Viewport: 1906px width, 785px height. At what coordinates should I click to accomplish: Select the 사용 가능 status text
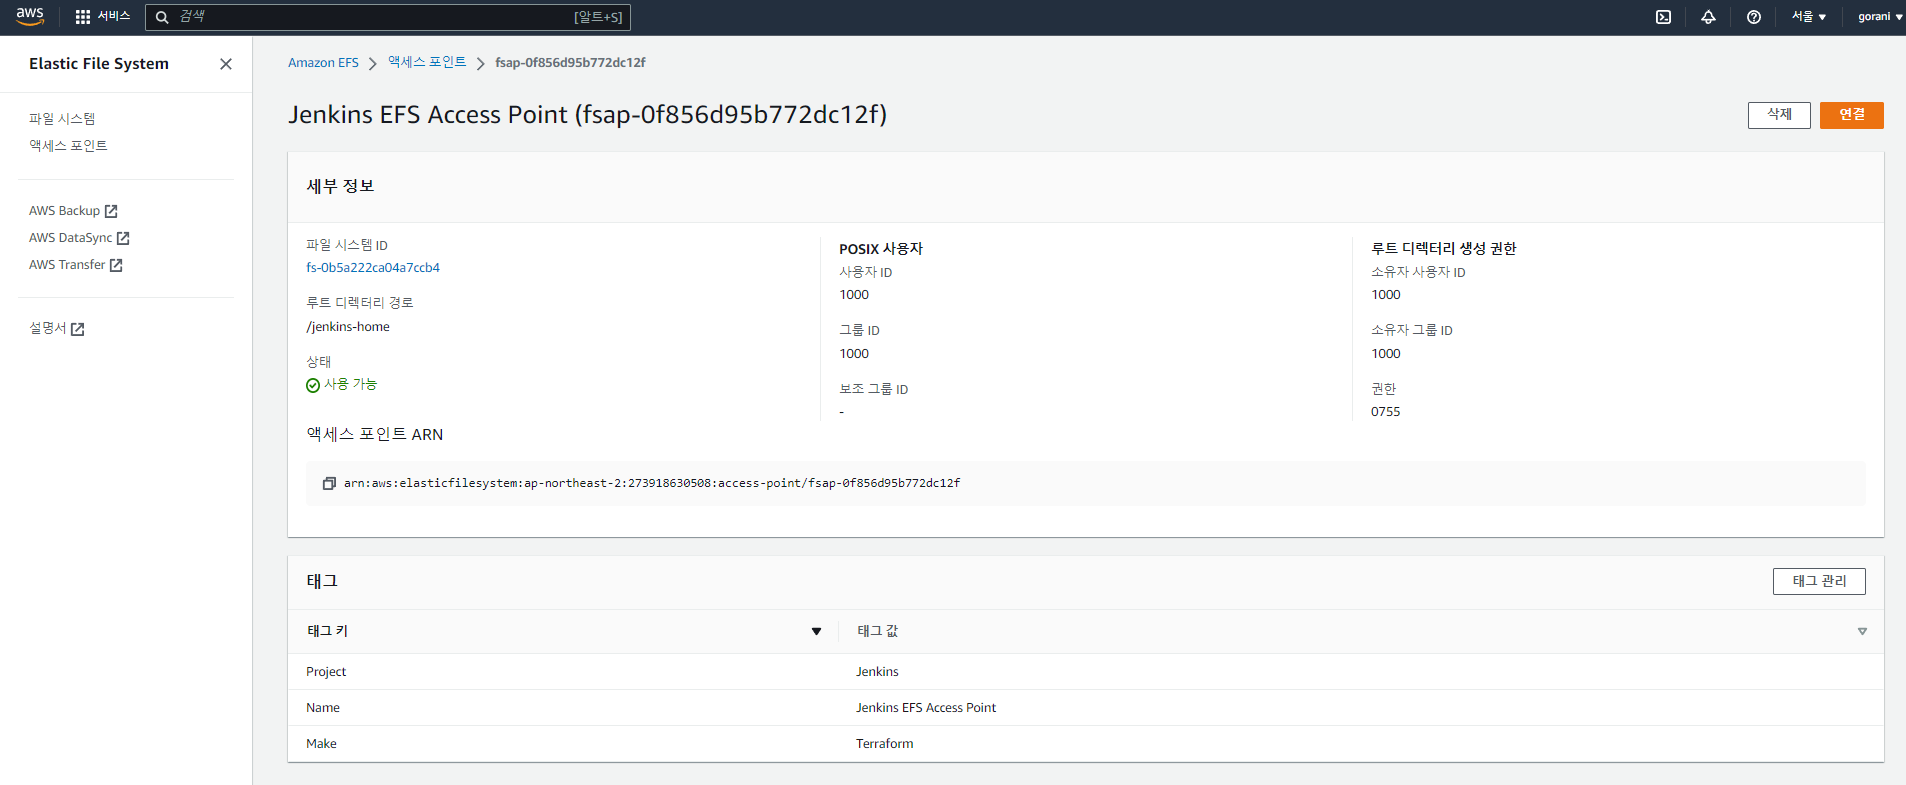click(x=350, y=385)
